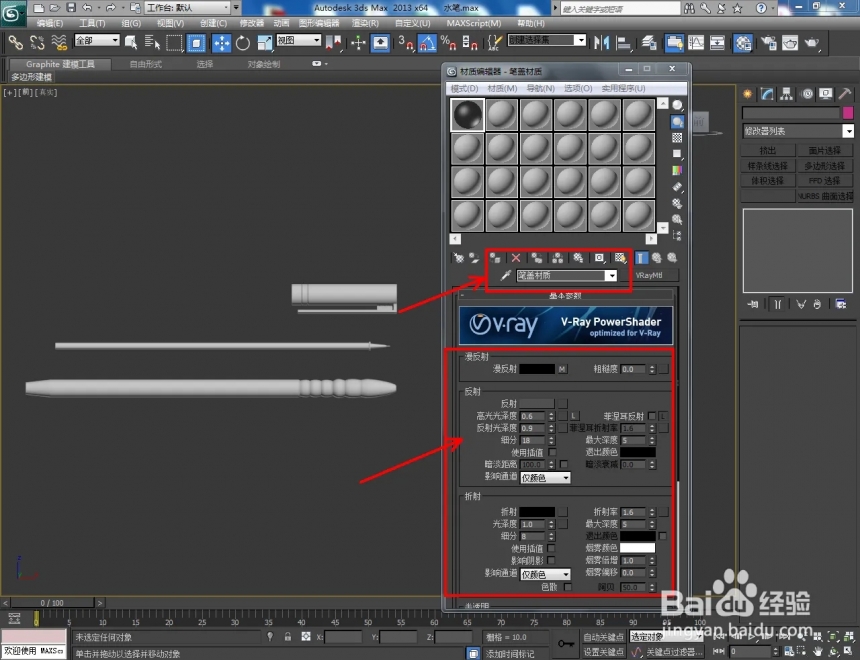Open 选定对象 key filter dropdown

click(x=665, y=636)
